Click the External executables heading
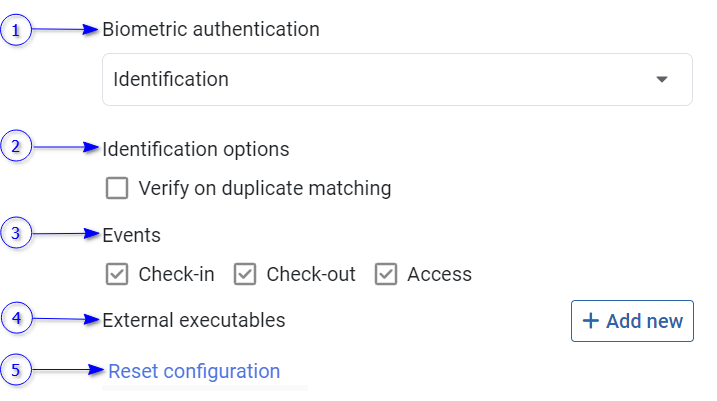 point(194,320)
